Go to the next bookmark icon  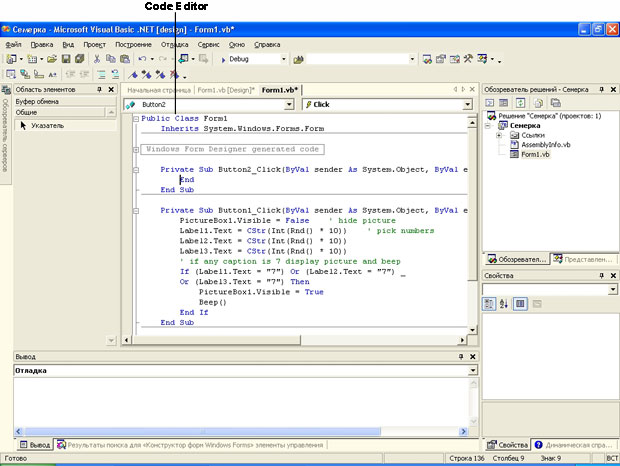point(147,74)
